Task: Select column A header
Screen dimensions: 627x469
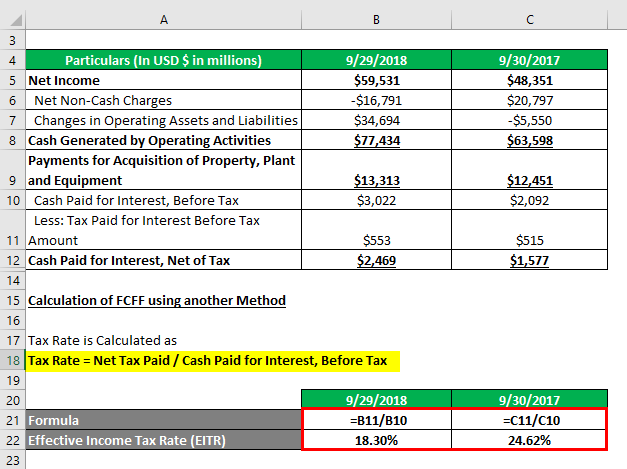Action: pos(164,20)
